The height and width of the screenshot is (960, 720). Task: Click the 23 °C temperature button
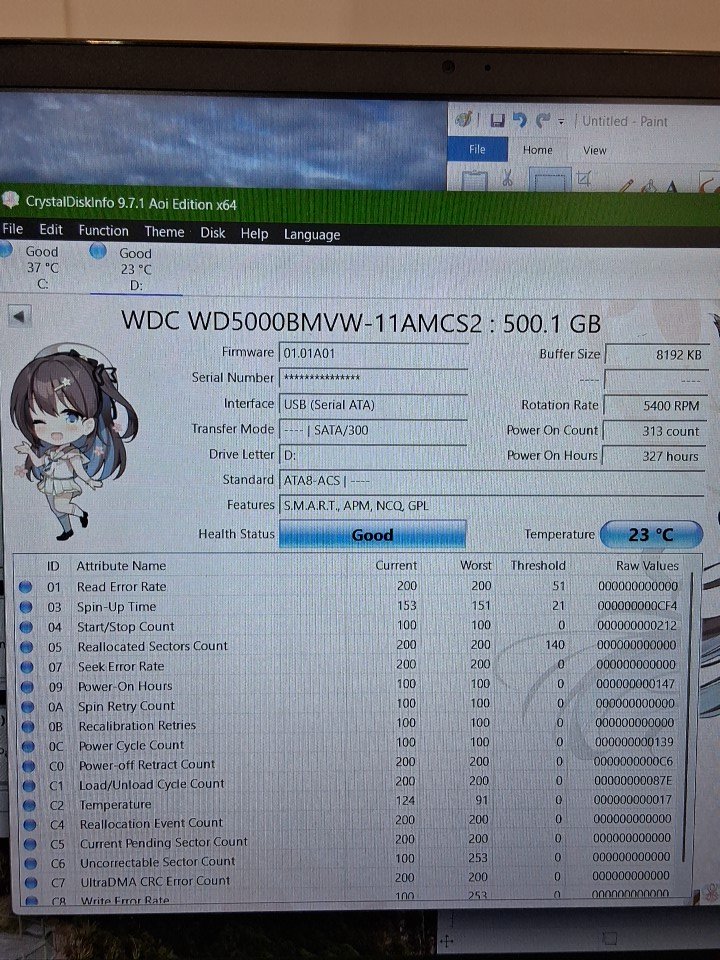650,535
